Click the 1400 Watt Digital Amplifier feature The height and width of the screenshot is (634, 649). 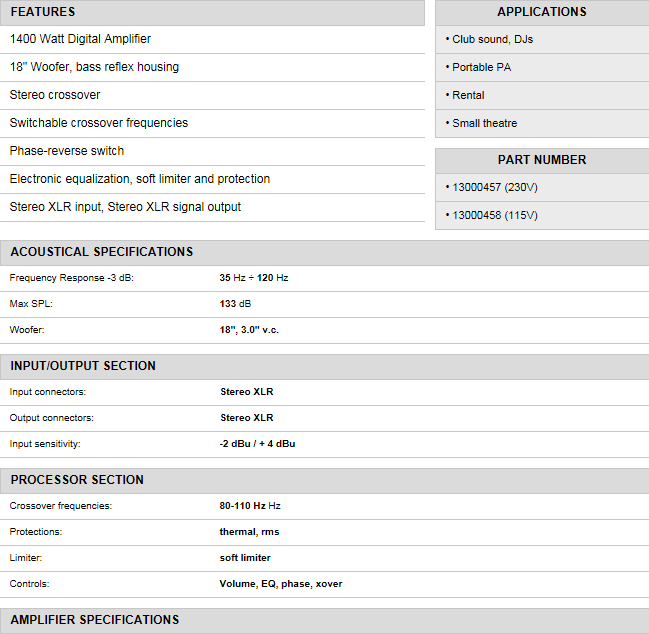point(81,39)
